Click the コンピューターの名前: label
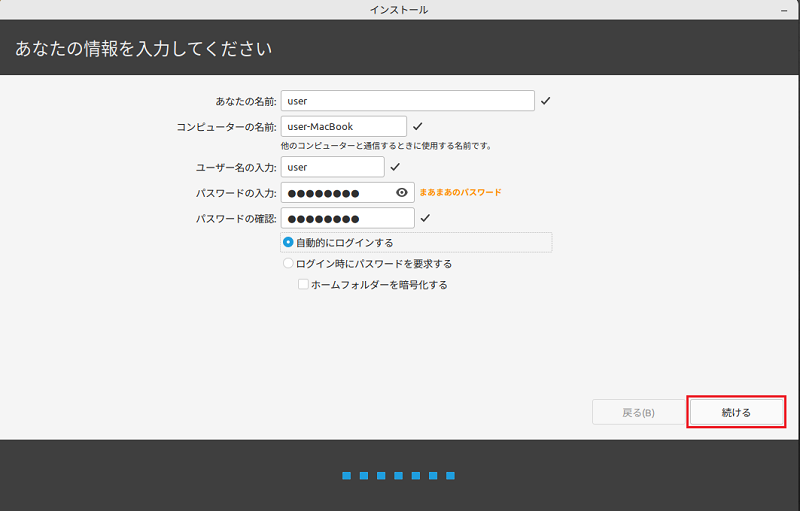 227,127
